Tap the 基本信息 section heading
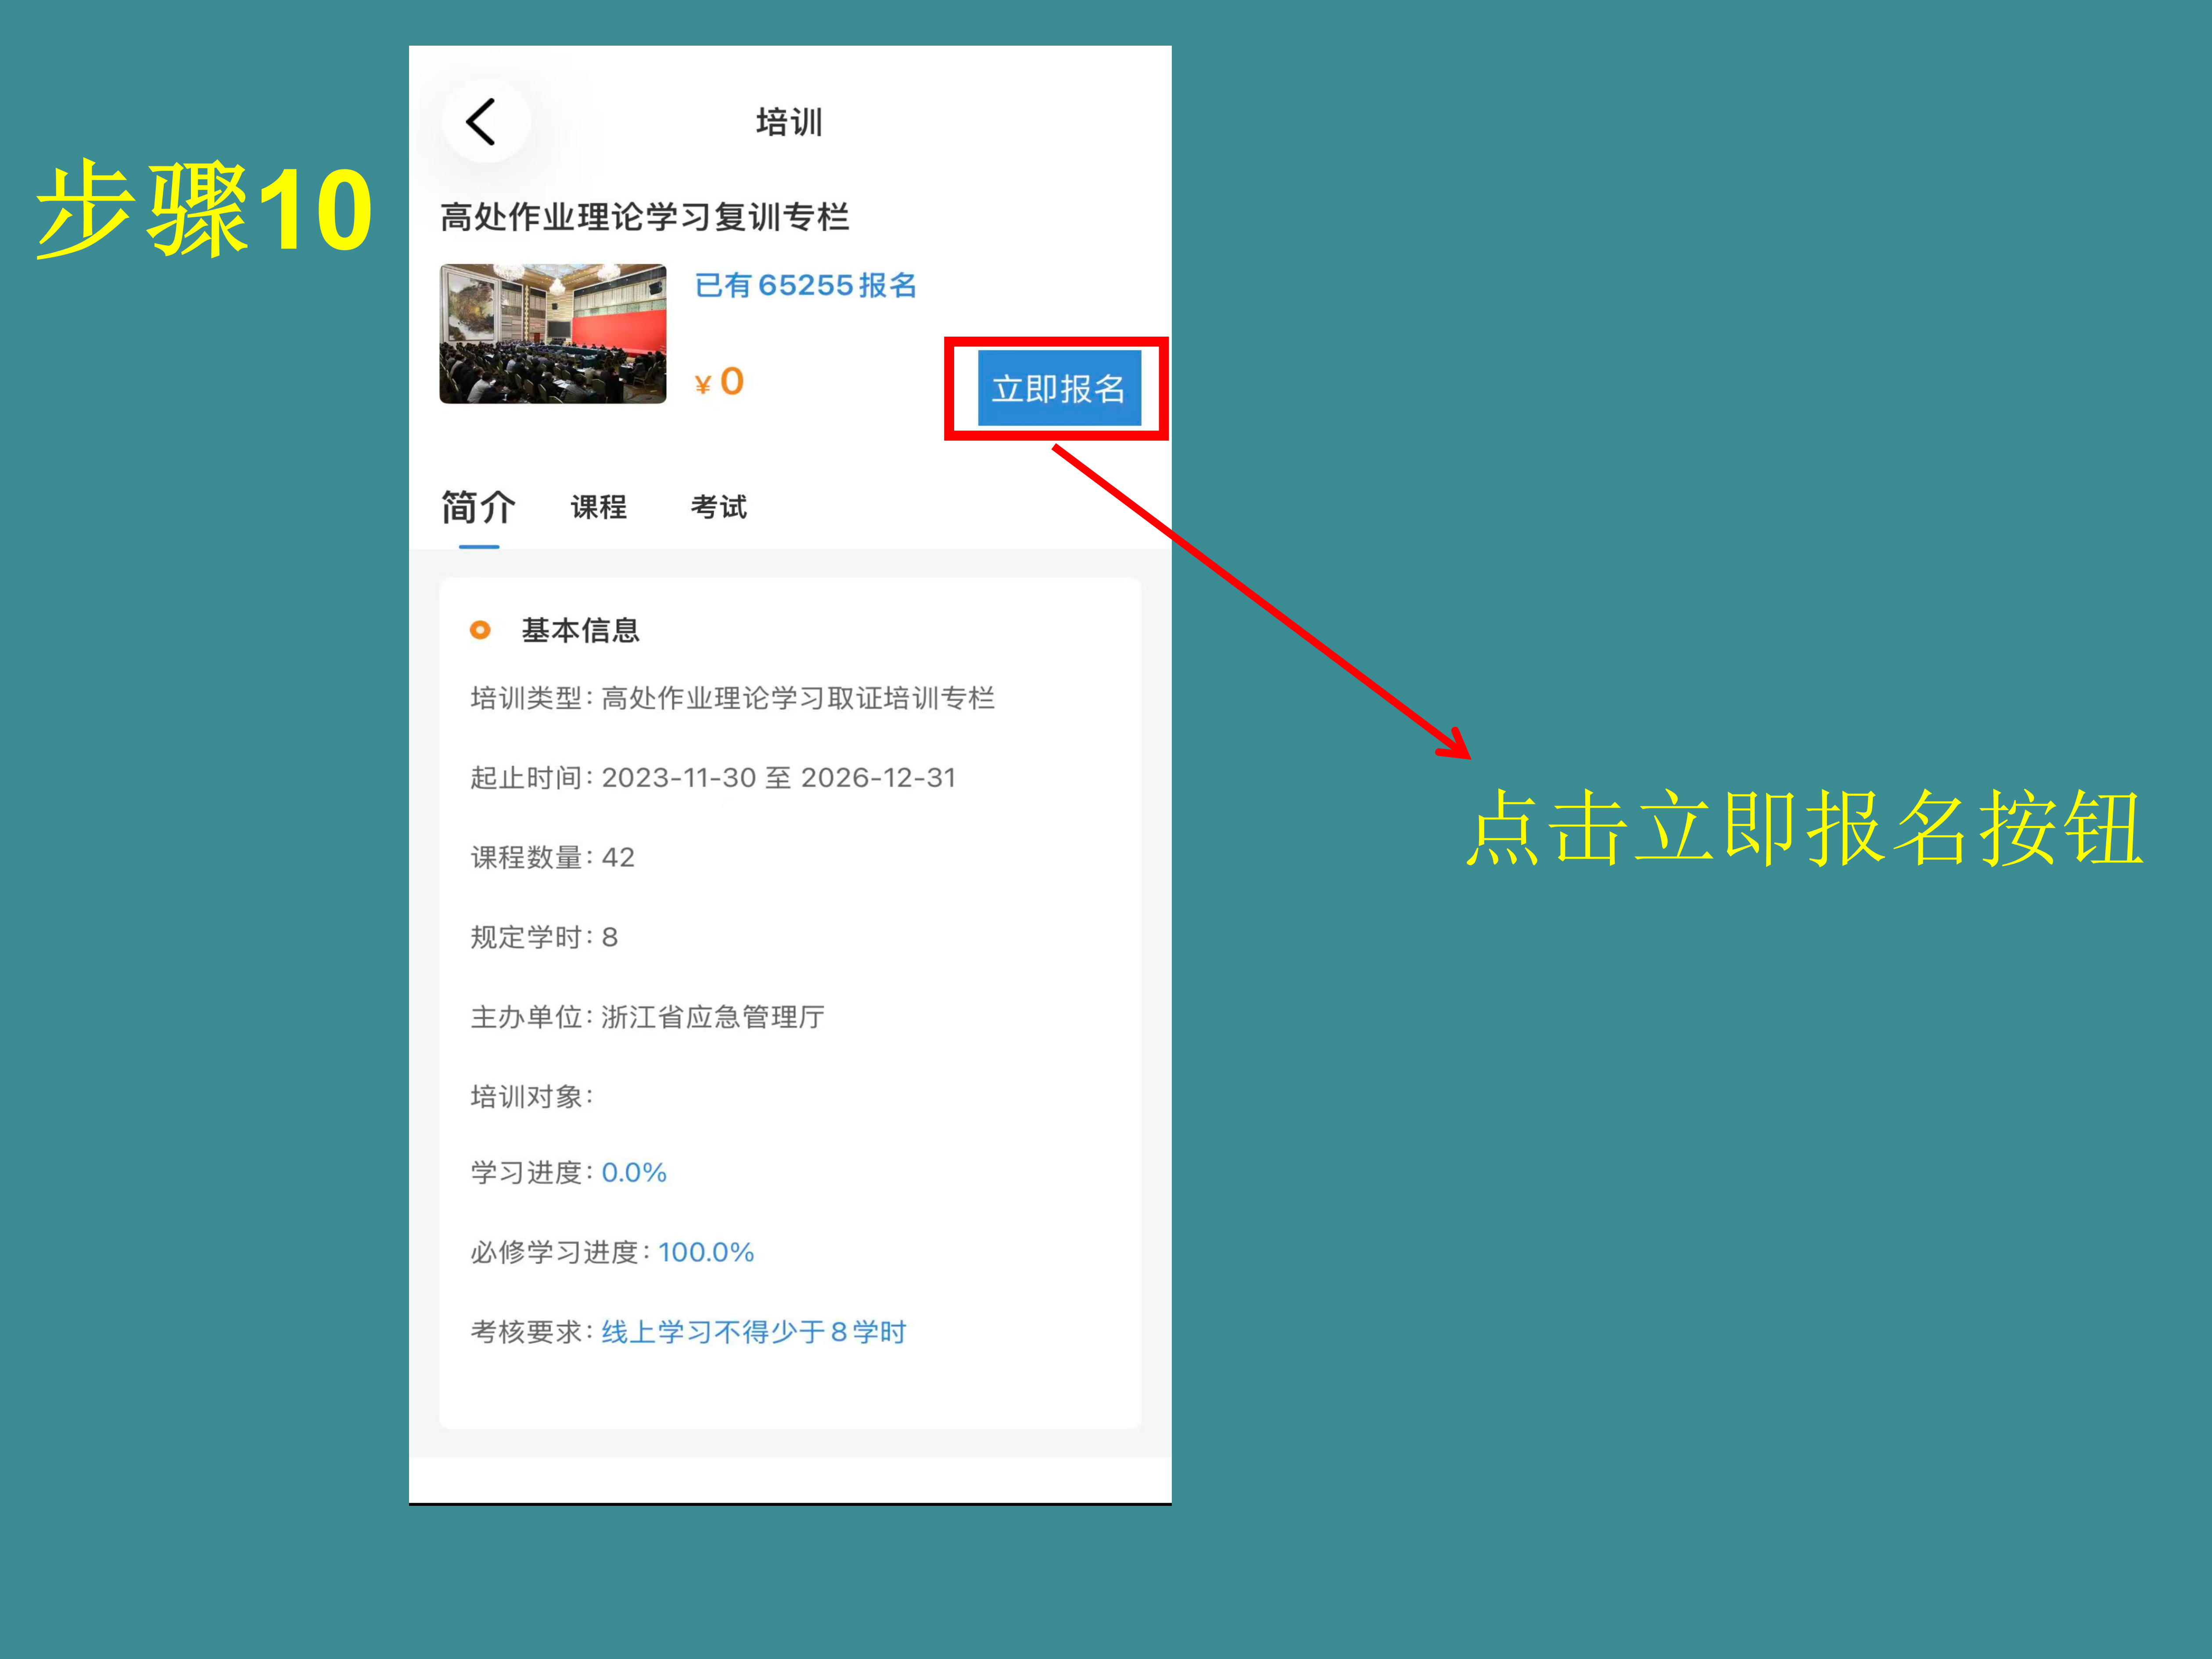Viewport: 2212px width, 1659px height. (x=580, y=630)
